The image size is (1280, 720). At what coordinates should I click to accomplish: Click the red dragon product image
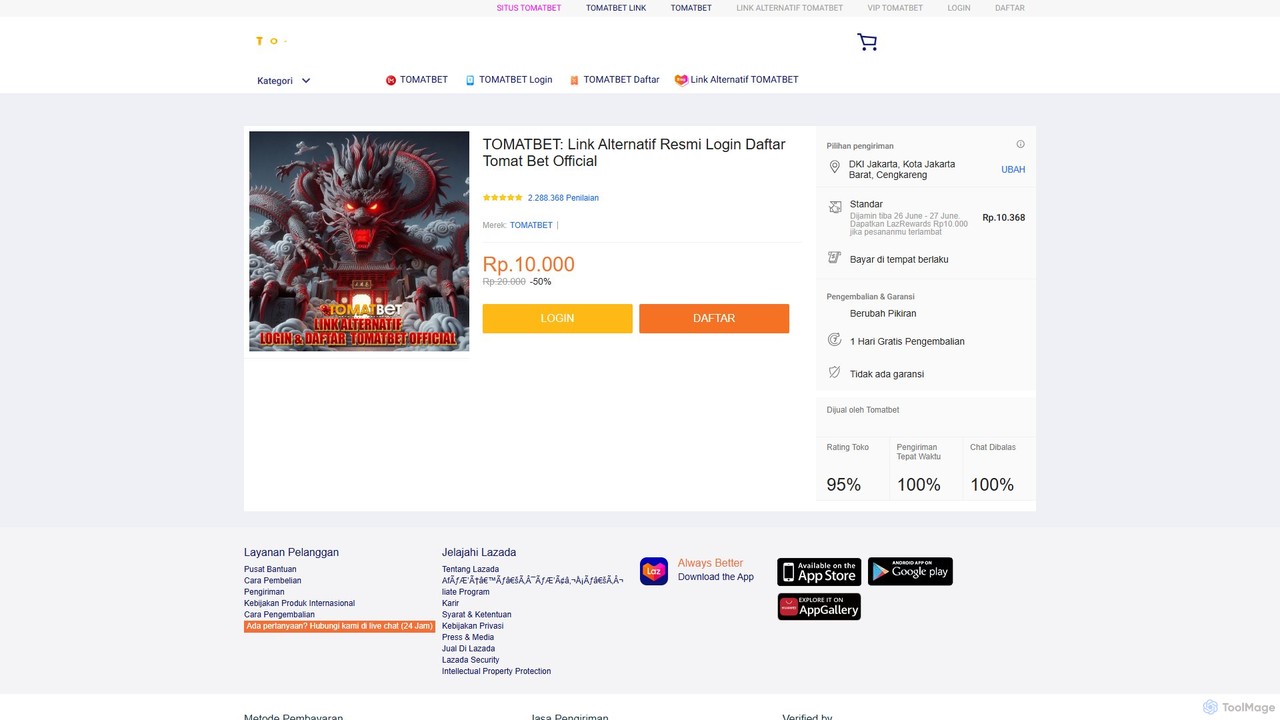coord(359,241)
